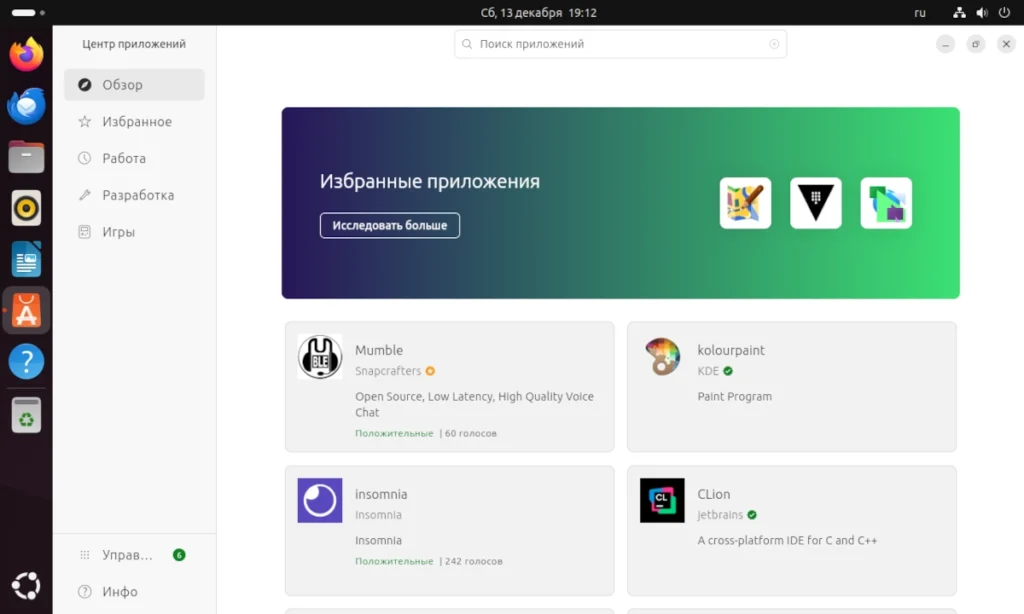Viewport: 1024px width, 614px height.
Task: Open the insomnia app card
Action: [x=449, y=530]
